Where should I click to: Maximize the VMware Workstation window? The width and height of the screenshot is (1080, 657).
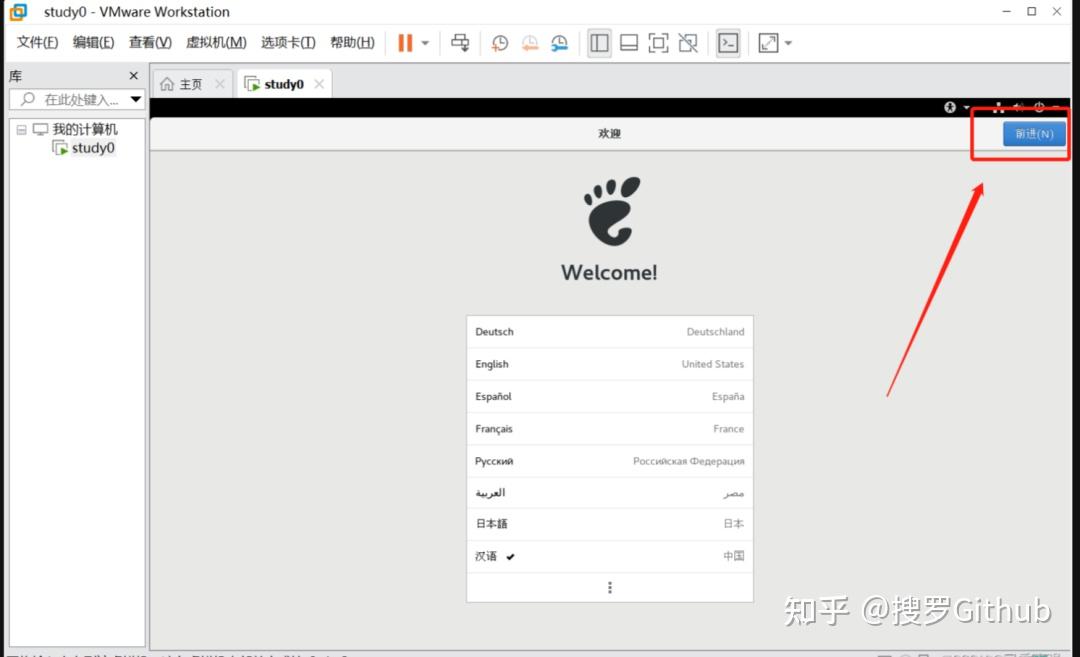click(x=1032, y=11)
